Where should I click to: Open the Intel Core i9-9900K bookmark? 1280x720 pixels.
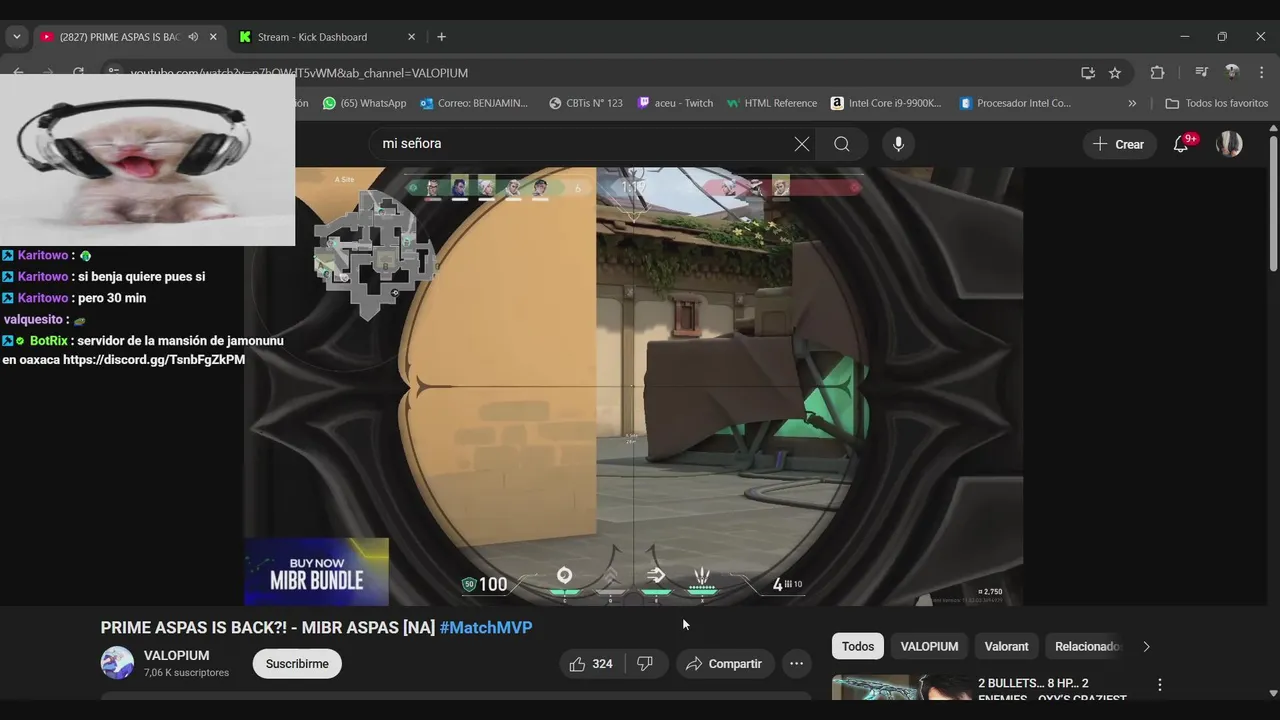tap(886, 103)
